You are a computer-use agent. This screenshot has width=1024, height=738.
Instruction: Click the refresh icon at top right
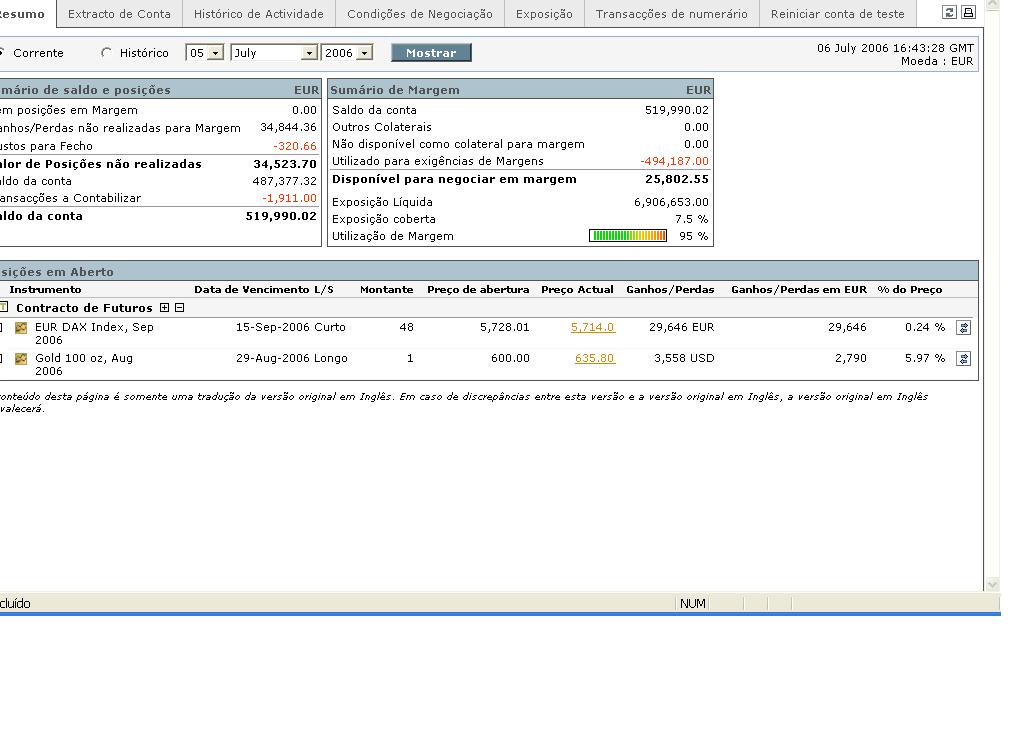tap(950, 13)
